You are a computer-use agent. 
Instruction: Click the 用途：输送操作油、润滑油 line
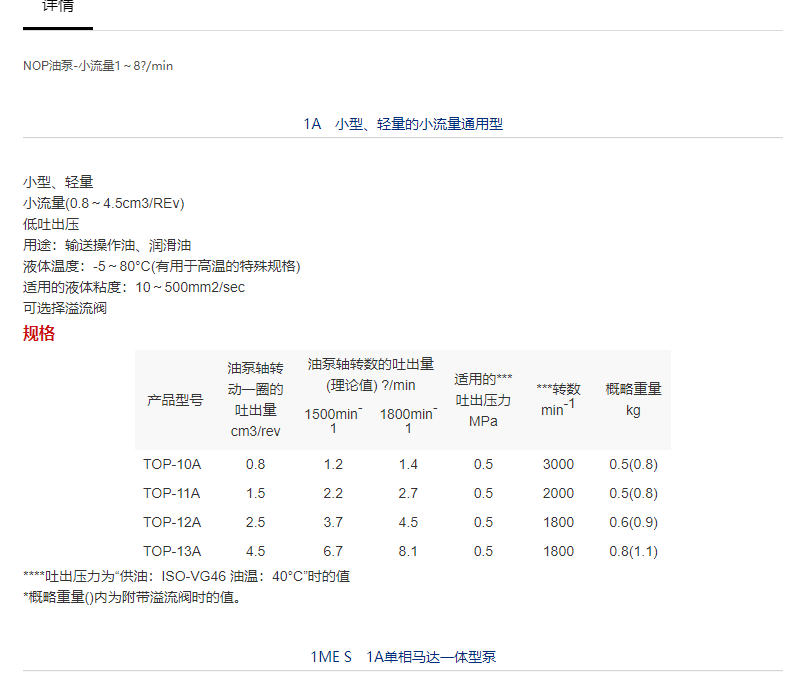pyautogui.click(x=107, y=245)
